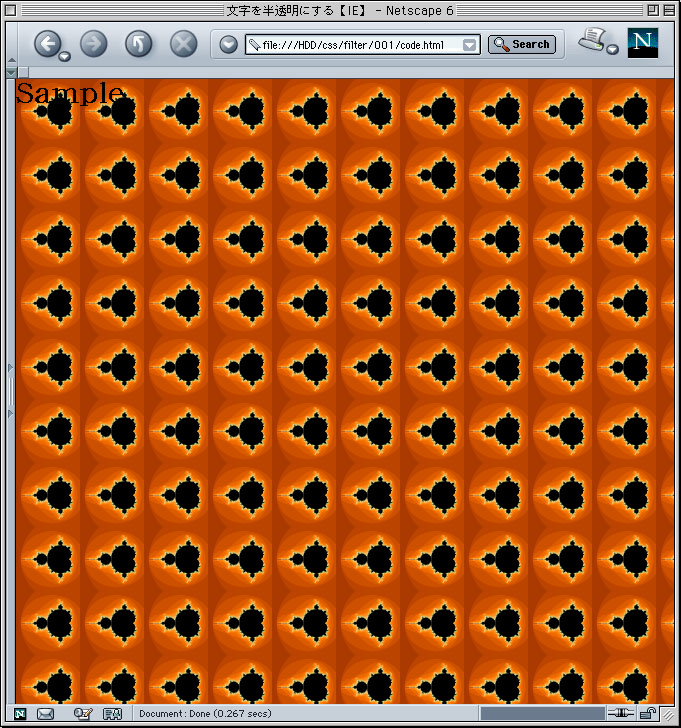Click the status text Document: Done (0.267 secs)
Image resolution: width=681 pixels, height=728 pixels.
click(x=205, y=714)
